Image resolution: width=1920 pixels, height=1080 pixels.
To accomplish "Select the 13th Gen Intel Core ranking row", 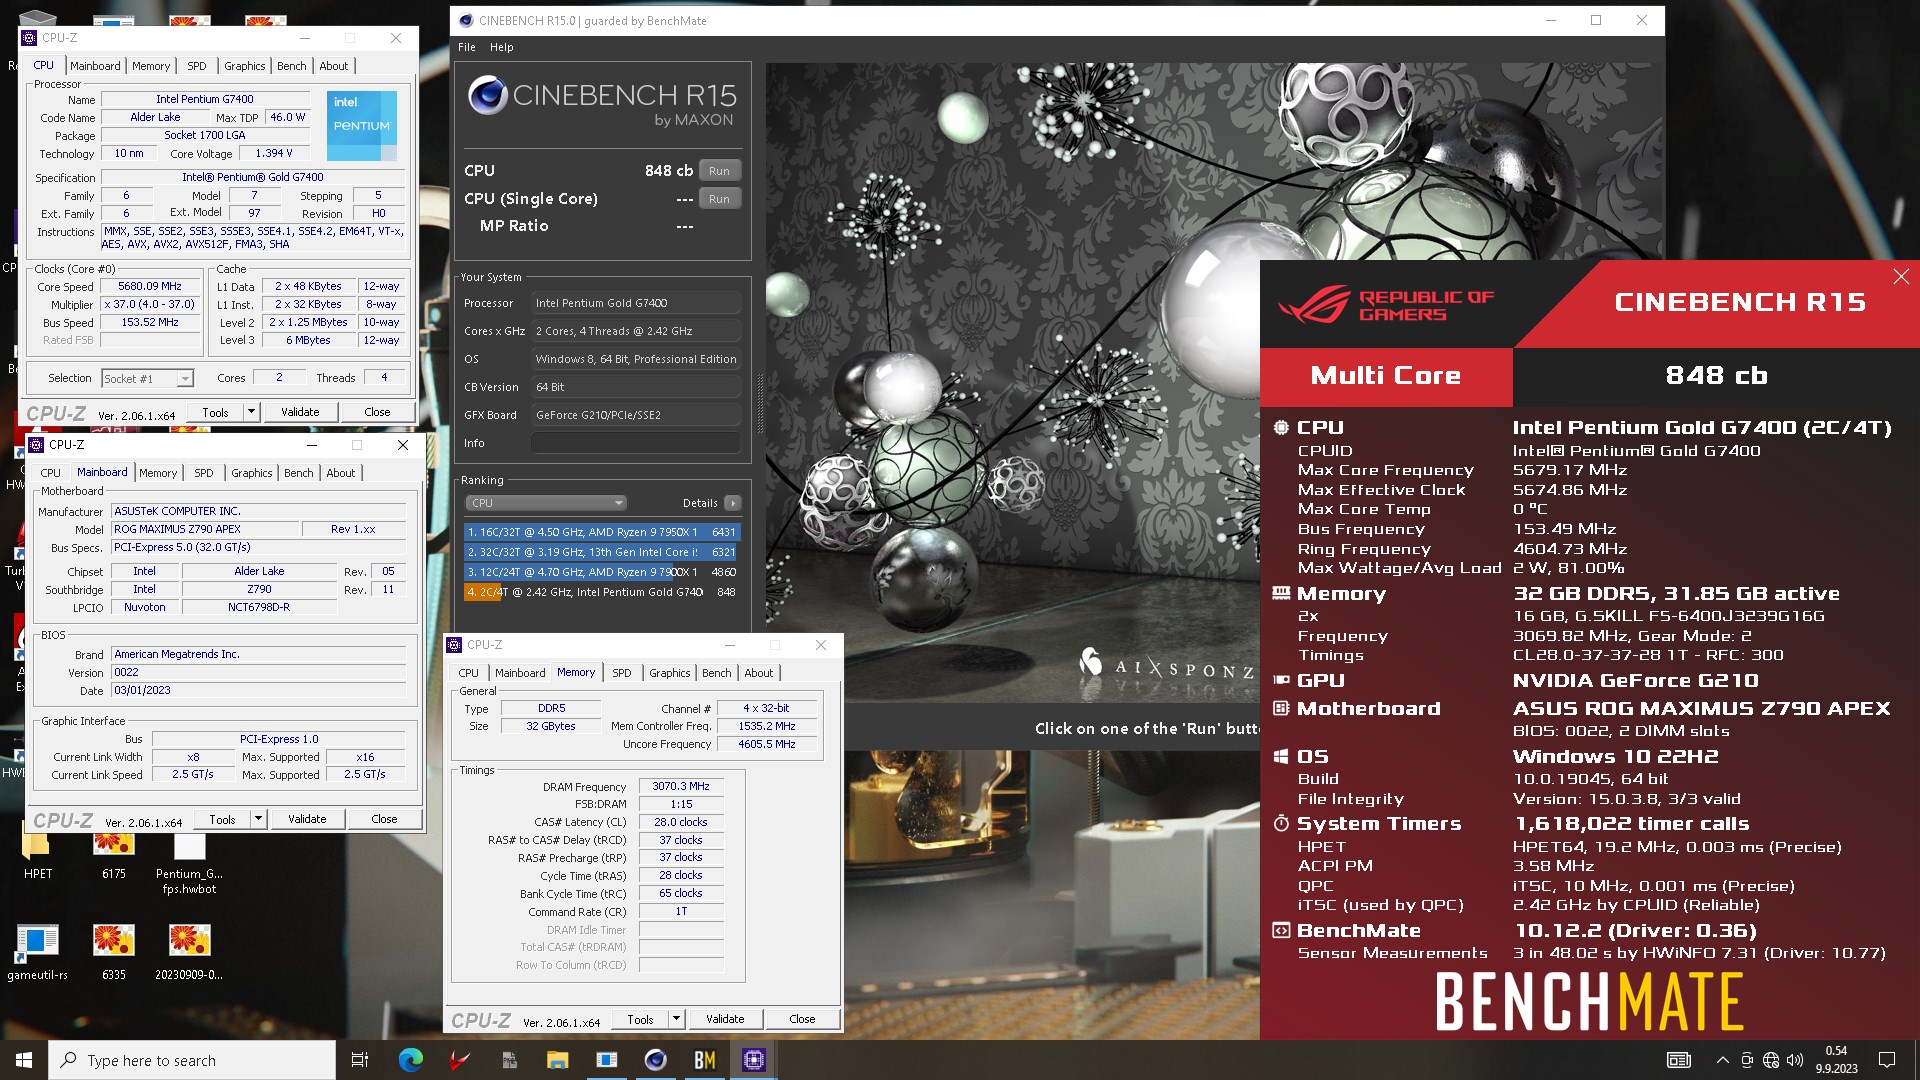I will [601, 552].
